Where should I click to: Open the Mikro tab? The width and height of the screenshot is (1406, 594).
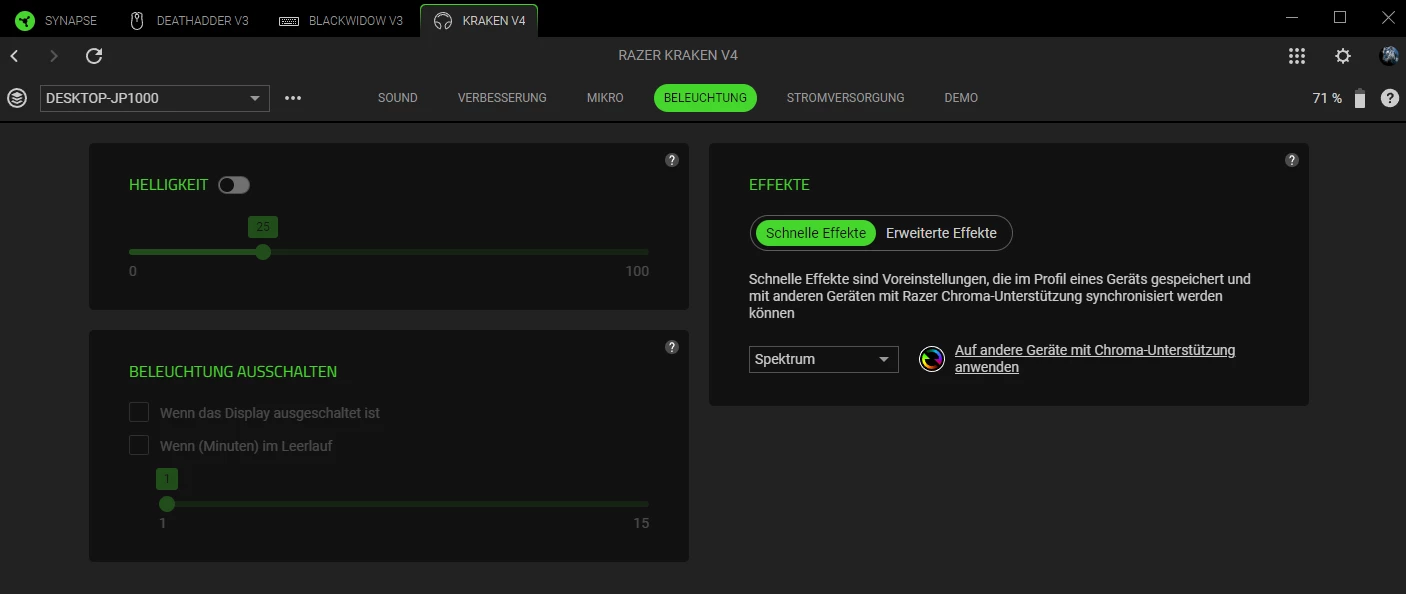(x=605, y=98)
